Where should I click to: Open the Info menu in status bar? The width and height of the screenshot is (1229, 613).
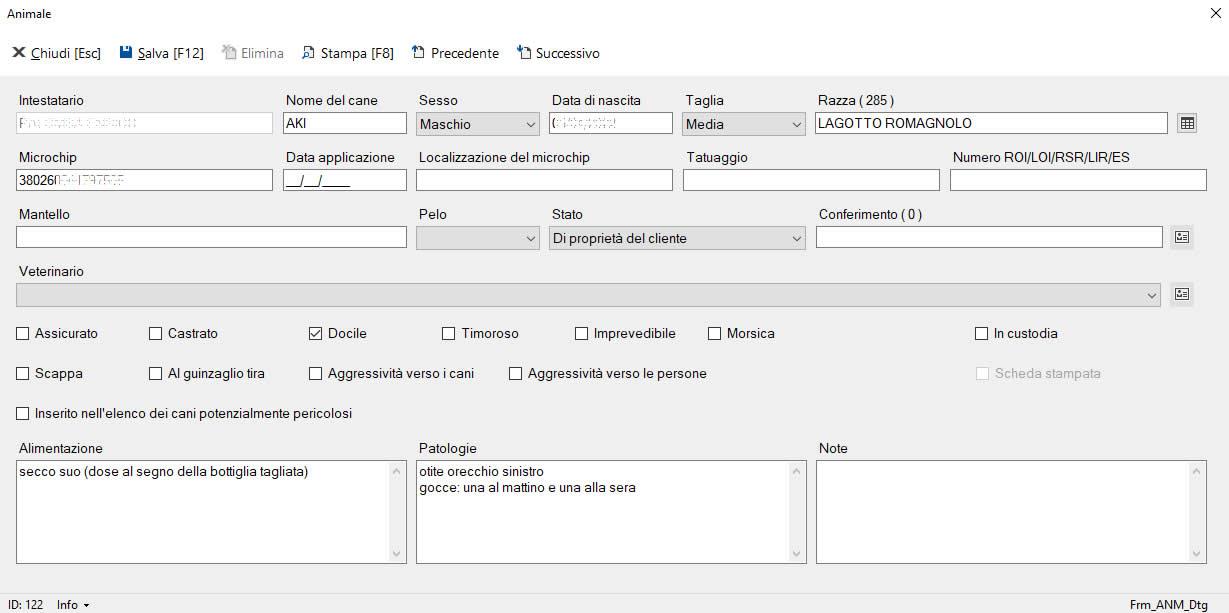[x=73, y=605]
